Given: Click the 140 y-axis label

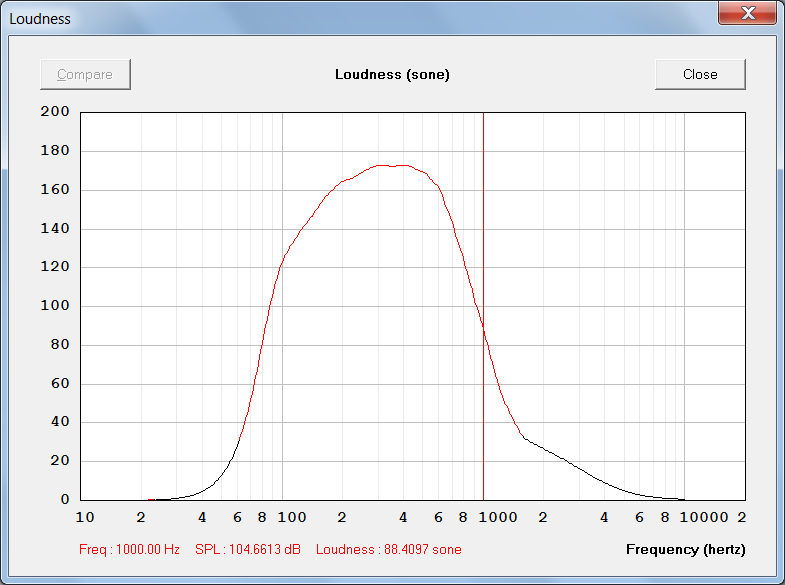Looking at the screenshot, I should point(55,228).
